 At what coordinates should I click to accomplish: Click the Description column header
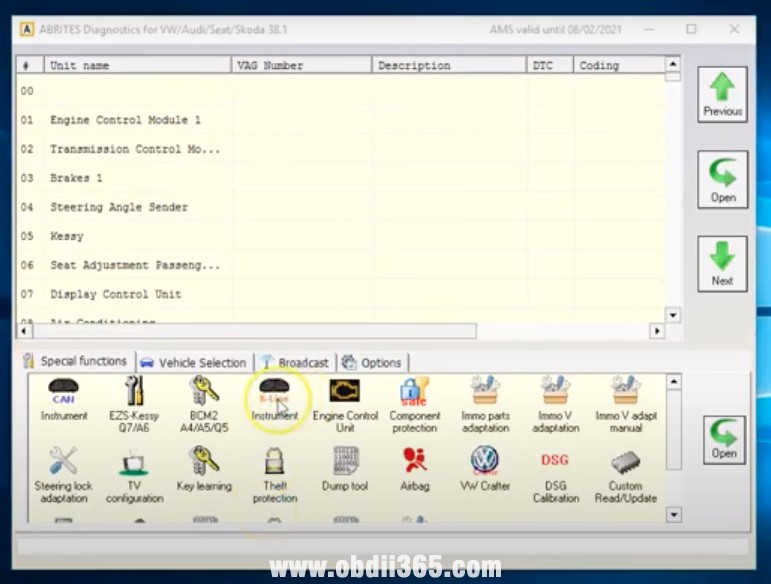(x=449, y=65)
